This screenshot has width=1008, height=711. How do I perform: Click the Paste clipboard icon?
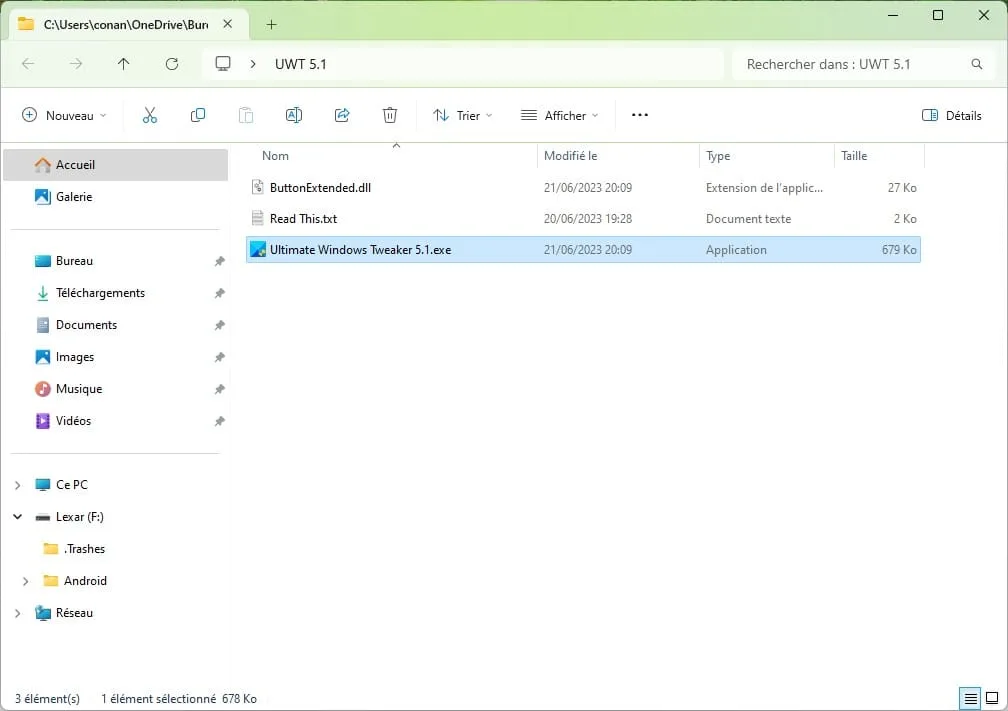click(246, 116)
